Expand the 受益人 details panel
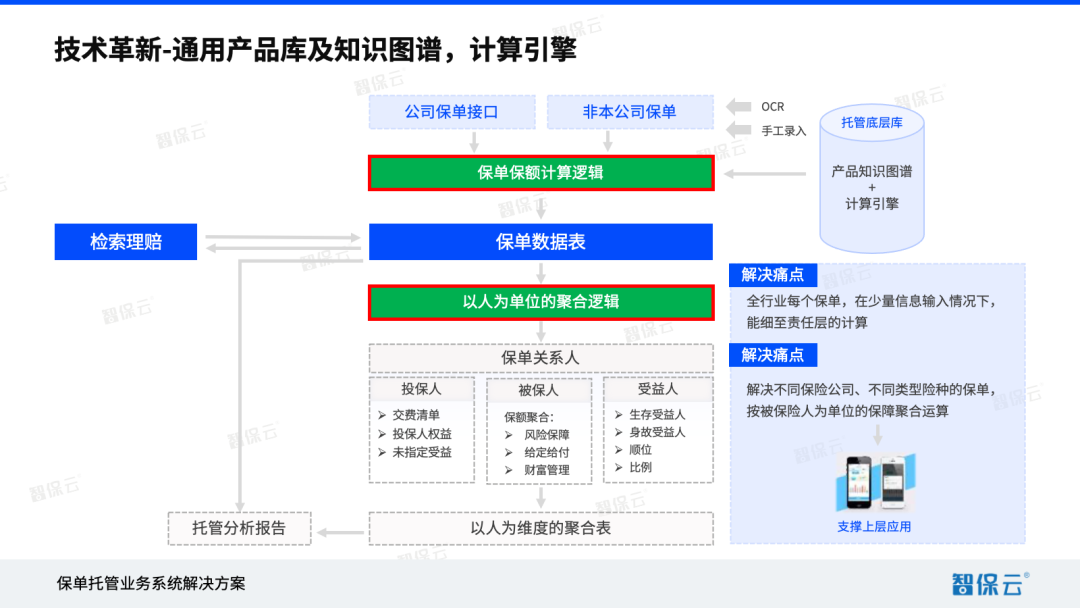The width and height of the screenshot is (1080, 608). (x=658, y=390)
